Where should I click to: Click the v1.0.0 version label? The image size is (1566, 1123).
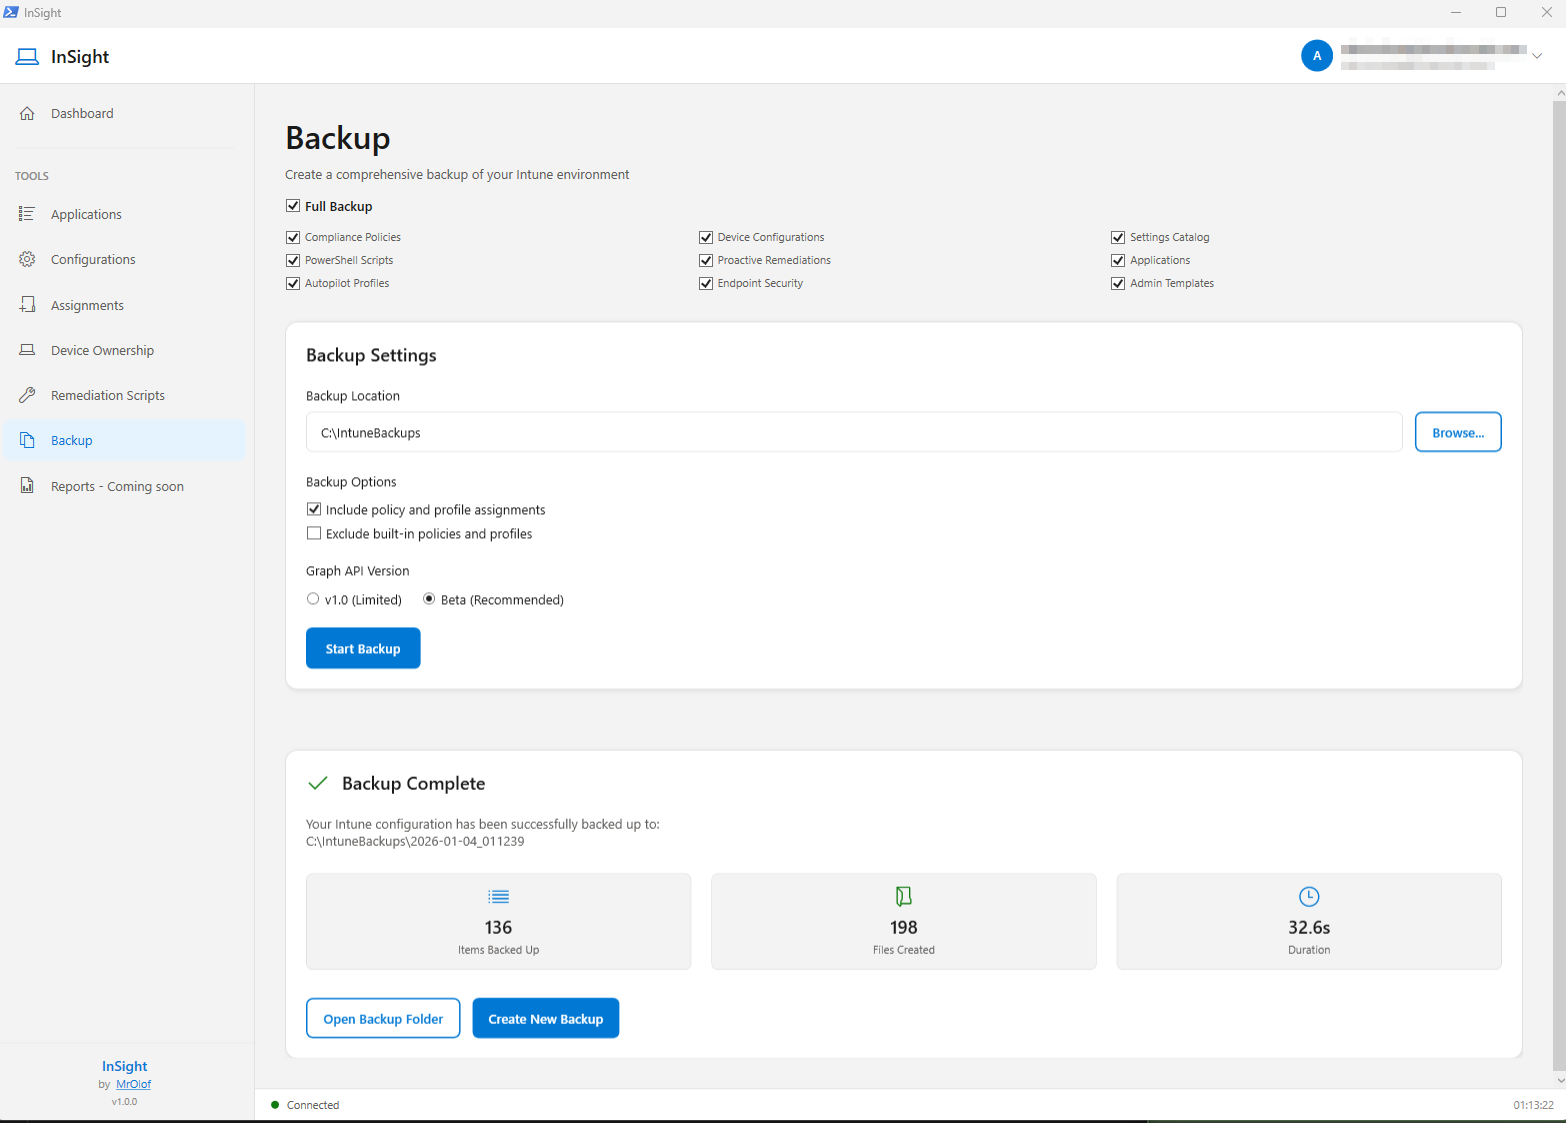(x=124, y=1102)
